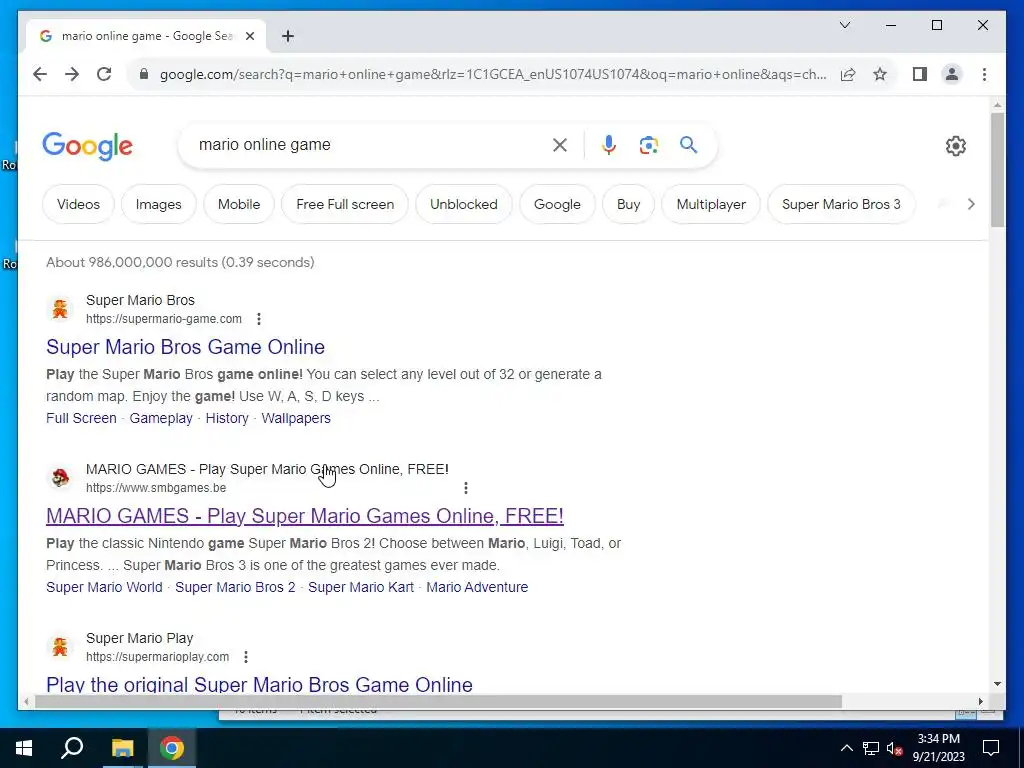1024x768 pixels.
Task: Follow the Wallpapers sitelink
Action: pyautogui.click(x=296, y=418)
